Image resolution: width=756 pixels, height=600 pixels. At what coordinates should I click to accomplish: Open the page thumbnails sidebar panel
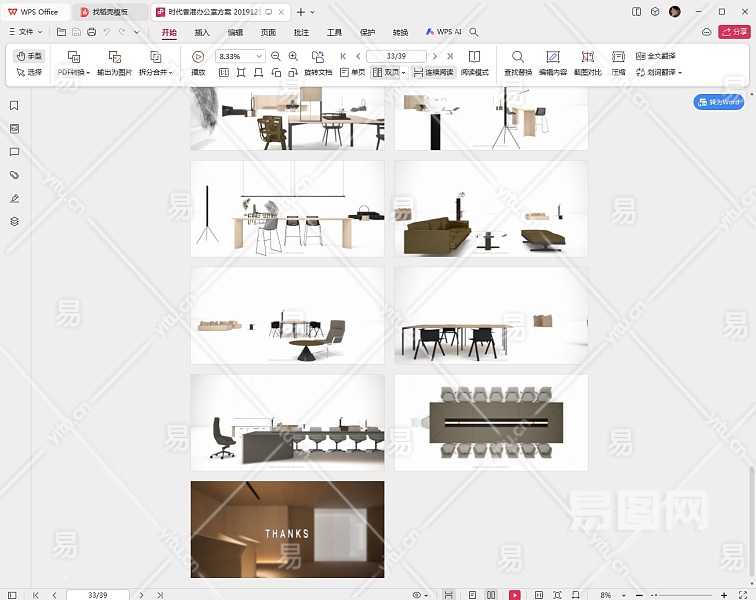[x=14, y=129]
